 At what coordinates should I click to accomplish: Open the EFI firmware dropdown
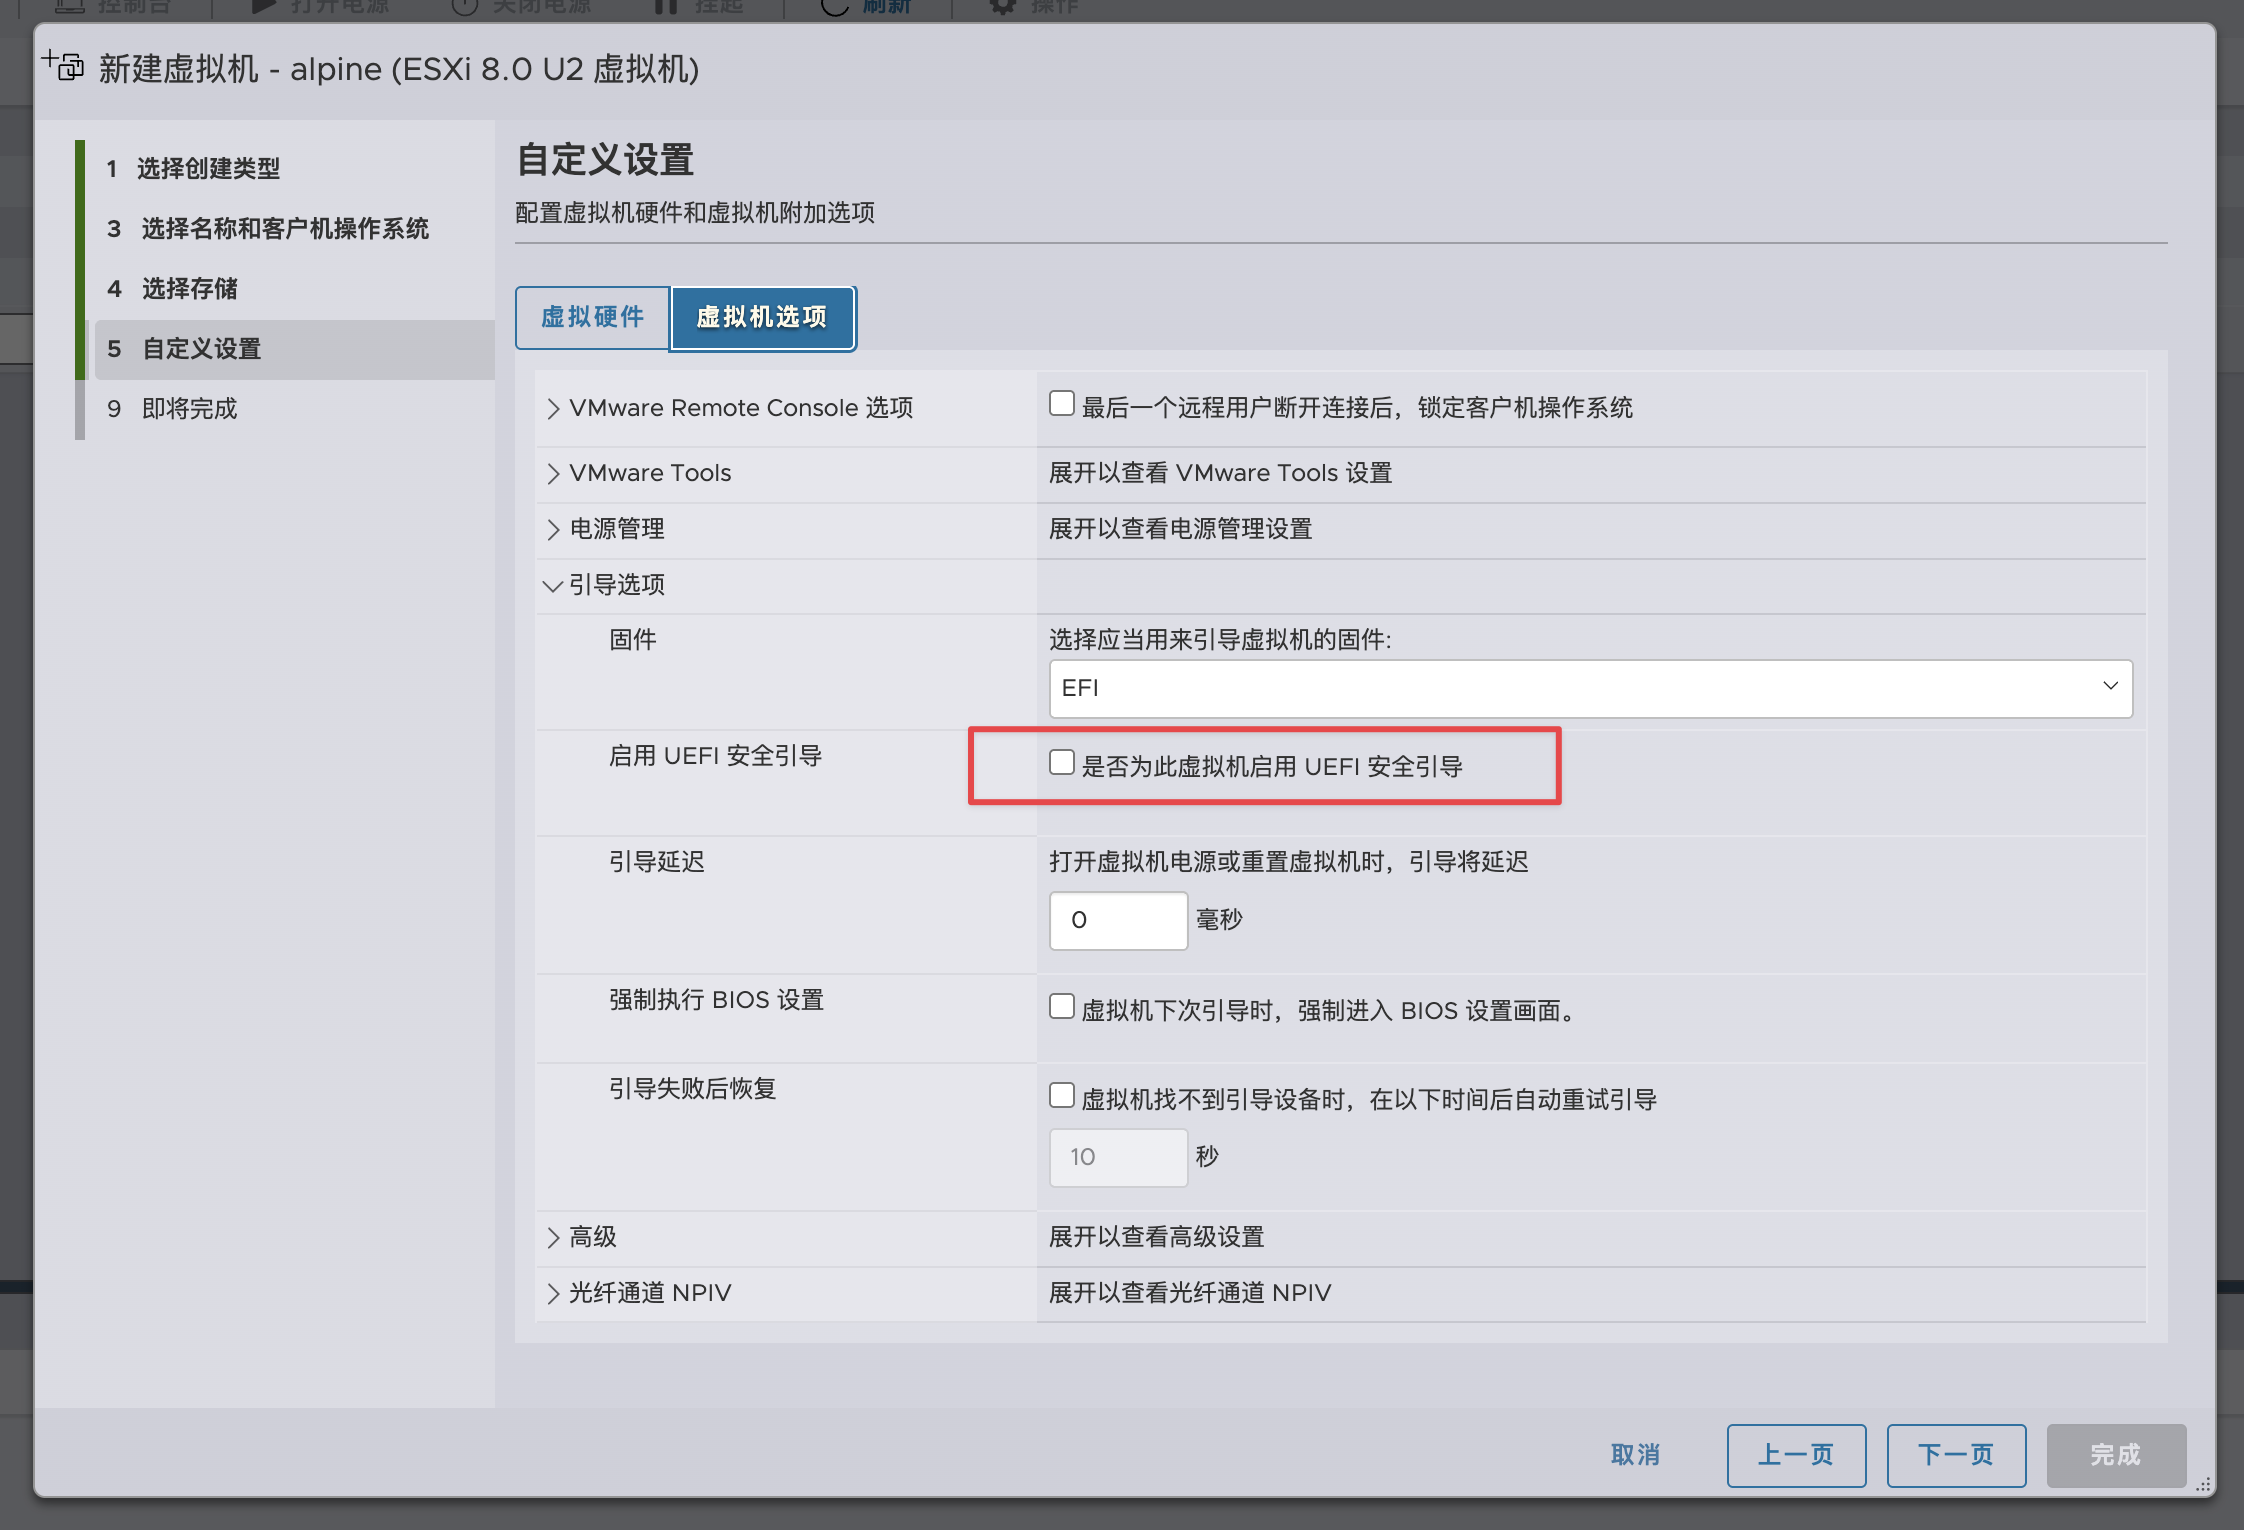click(1590, 688)
